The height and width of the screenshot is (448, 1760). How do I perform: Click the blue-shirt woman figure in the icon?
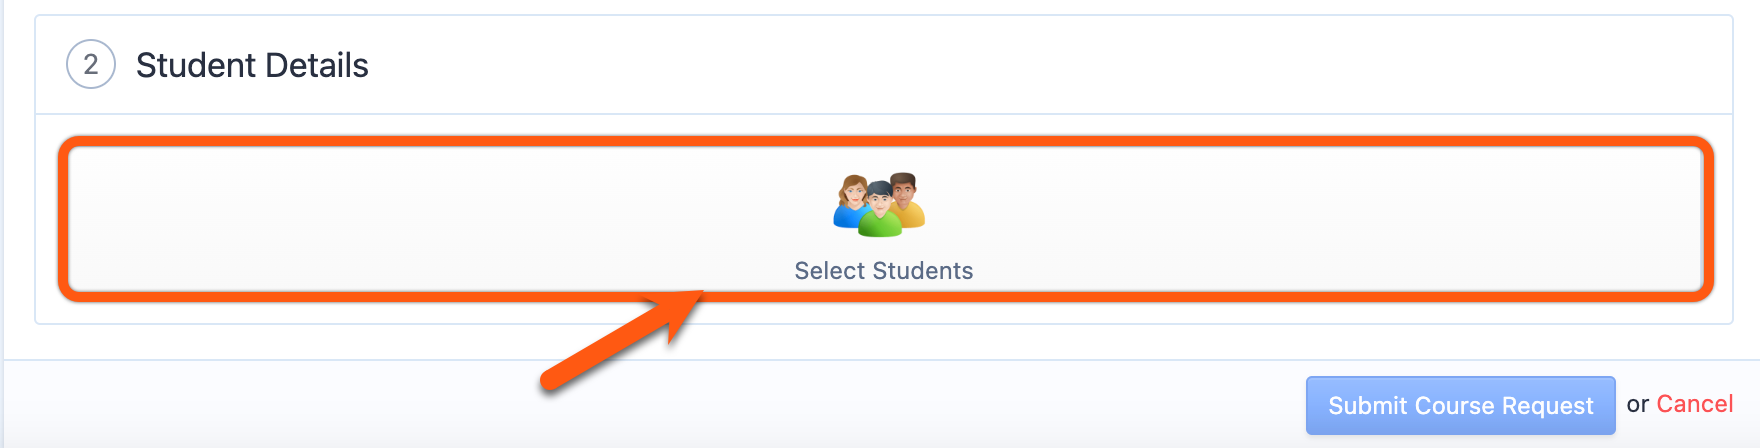pyautogui.click(x=851, y=202)
